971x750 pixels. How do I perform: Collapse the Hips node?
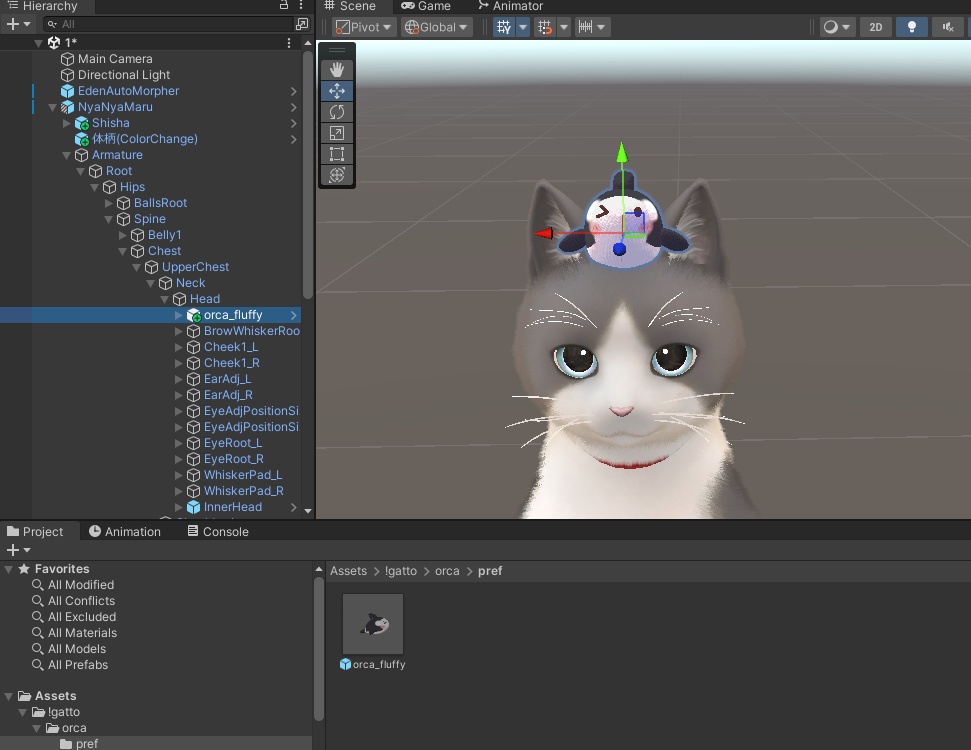pyautogui.click(x=95, y=187)
